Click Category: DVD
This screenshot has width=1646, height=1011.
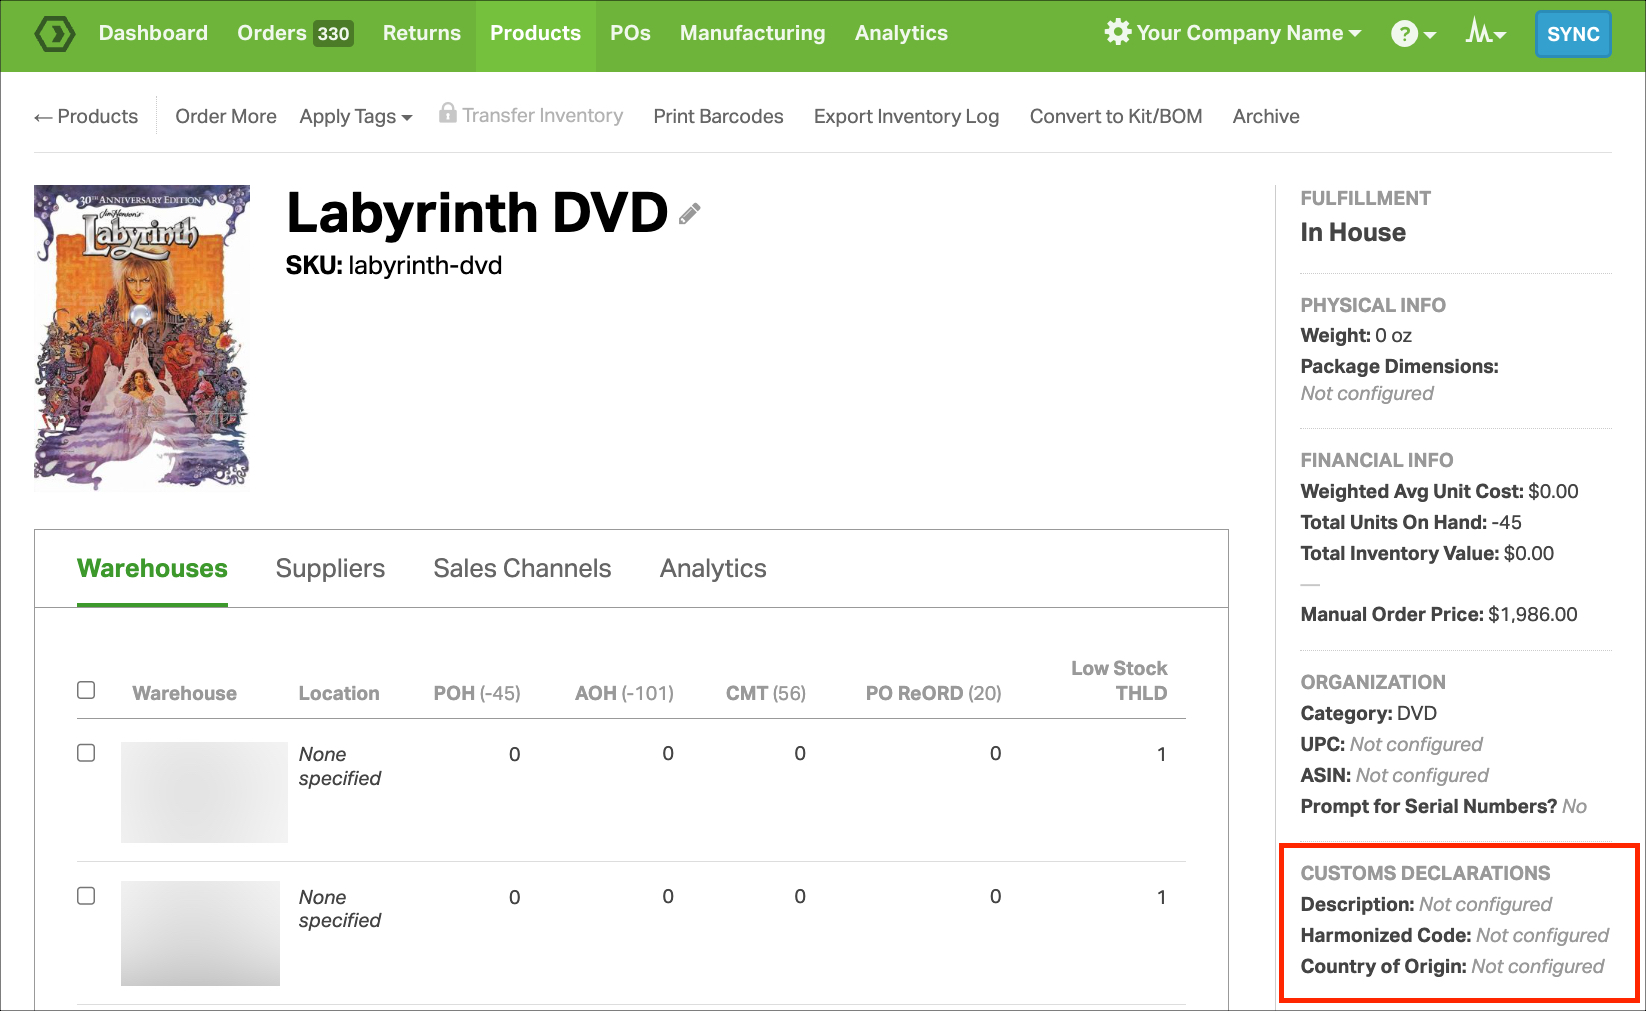click(x=1368, y=713)
